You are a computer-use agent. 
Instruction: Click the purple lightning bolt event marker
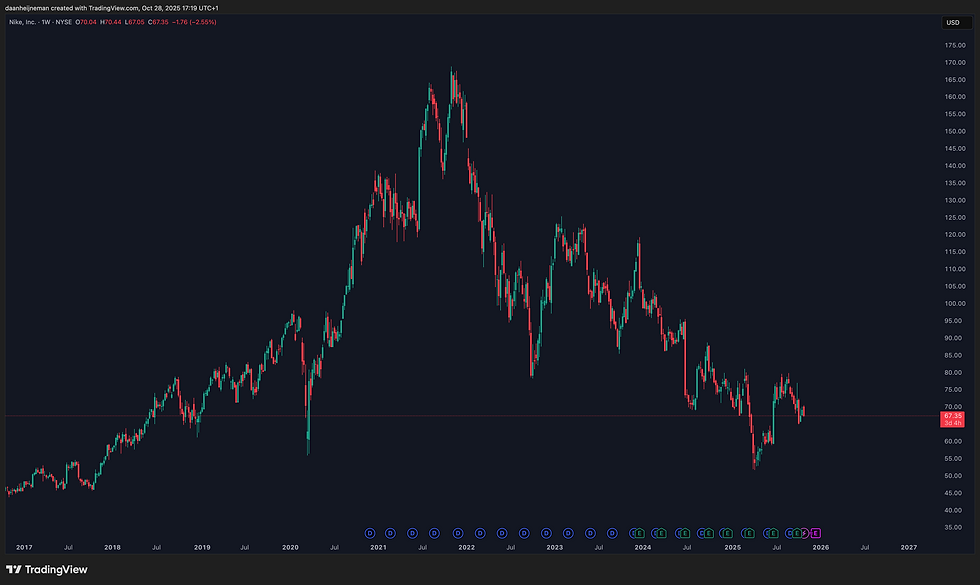tap(804, 533)
